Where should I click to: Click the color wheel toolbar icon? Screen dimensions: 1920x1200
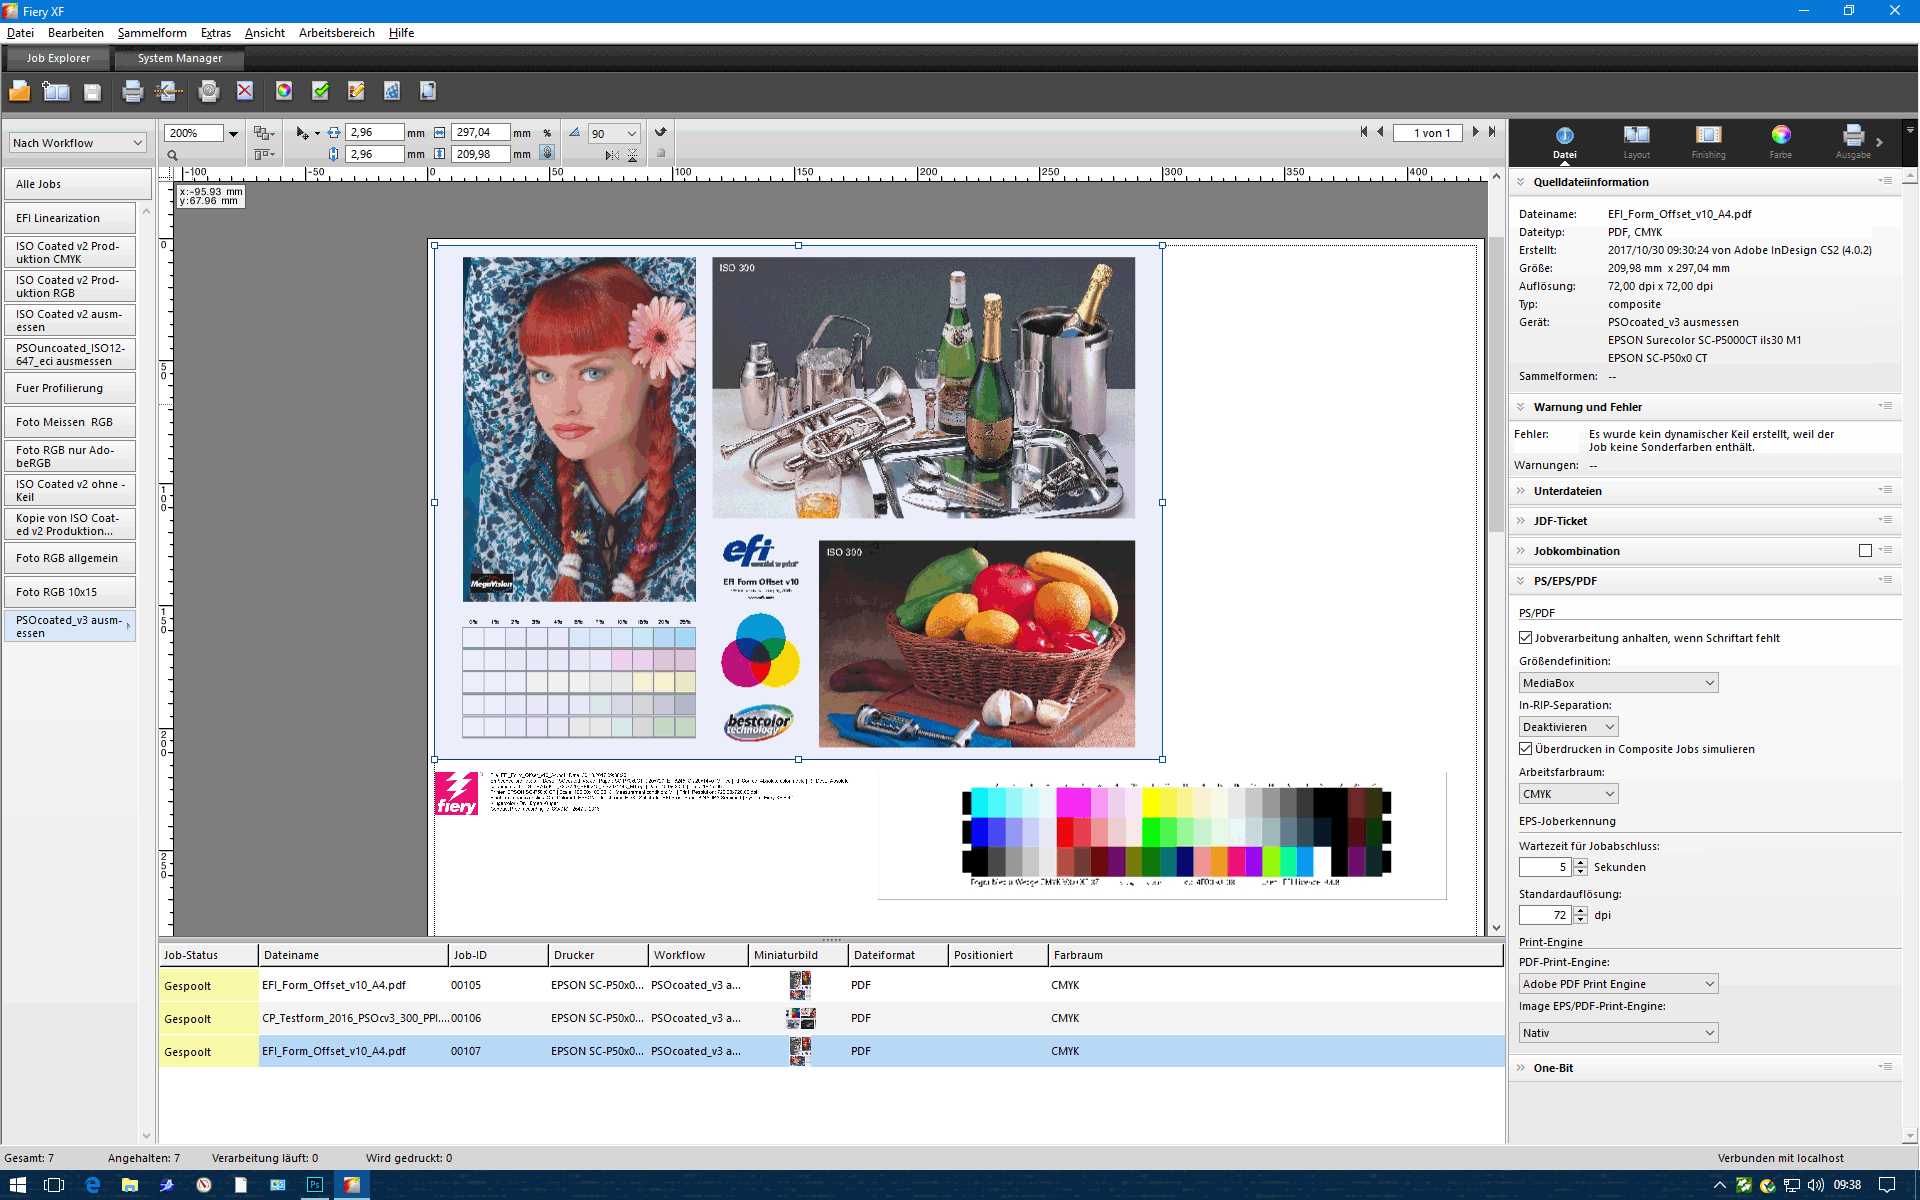point(284,91)
